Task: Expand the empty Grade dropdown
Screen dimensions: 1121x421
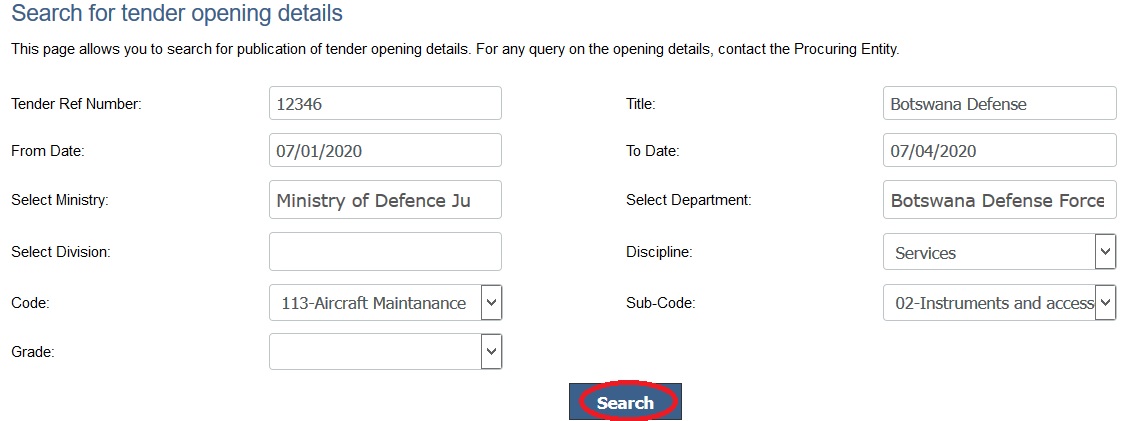Action: [385, 351]
